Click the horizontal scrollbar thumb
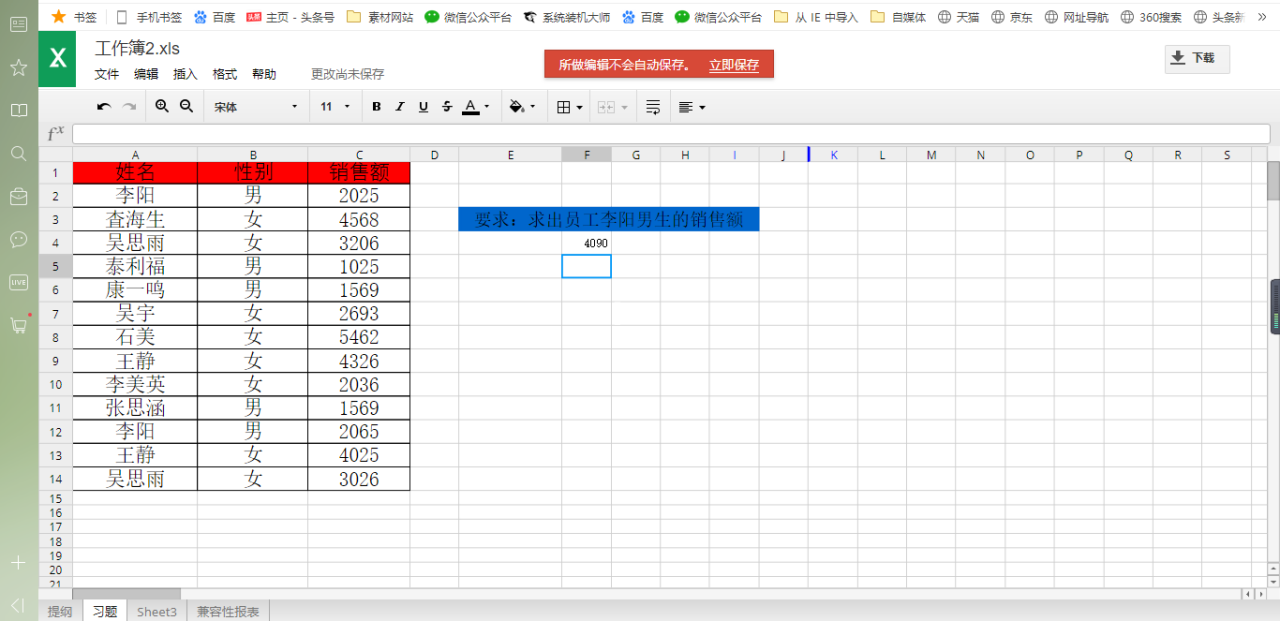The width and height of the screenshot is (1280, 621). pos(126,594)
